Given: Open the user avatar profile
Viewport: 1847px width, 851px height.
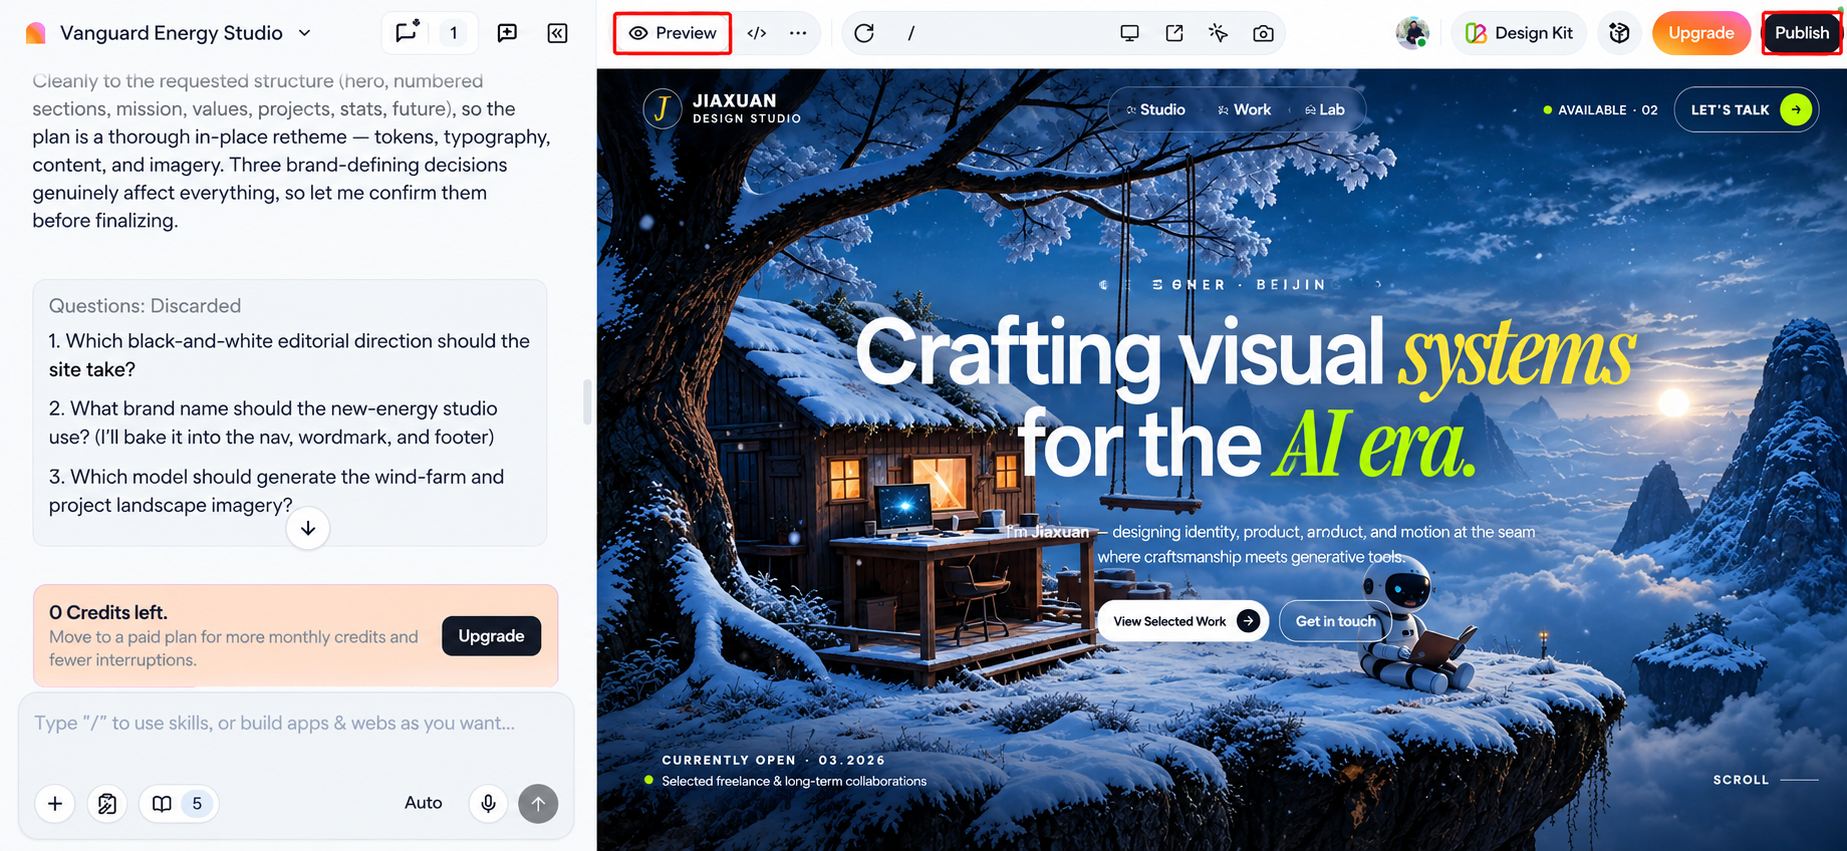Looking at the screenshot, I should (x=1412, y=33).
